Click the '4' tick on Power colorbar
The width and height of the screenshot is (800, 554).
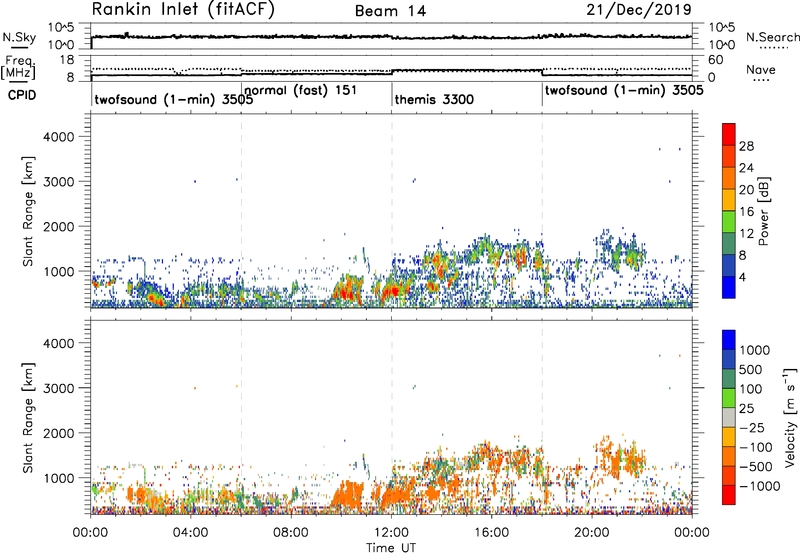coord(743,278)
